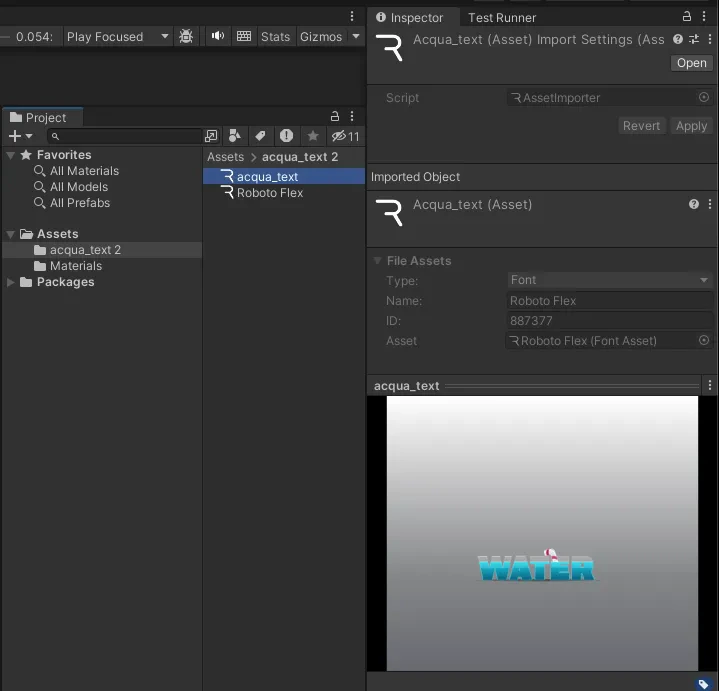719x691 pixels.
Task: Lock the Inspector panel
Action: [x=687, y=17]
